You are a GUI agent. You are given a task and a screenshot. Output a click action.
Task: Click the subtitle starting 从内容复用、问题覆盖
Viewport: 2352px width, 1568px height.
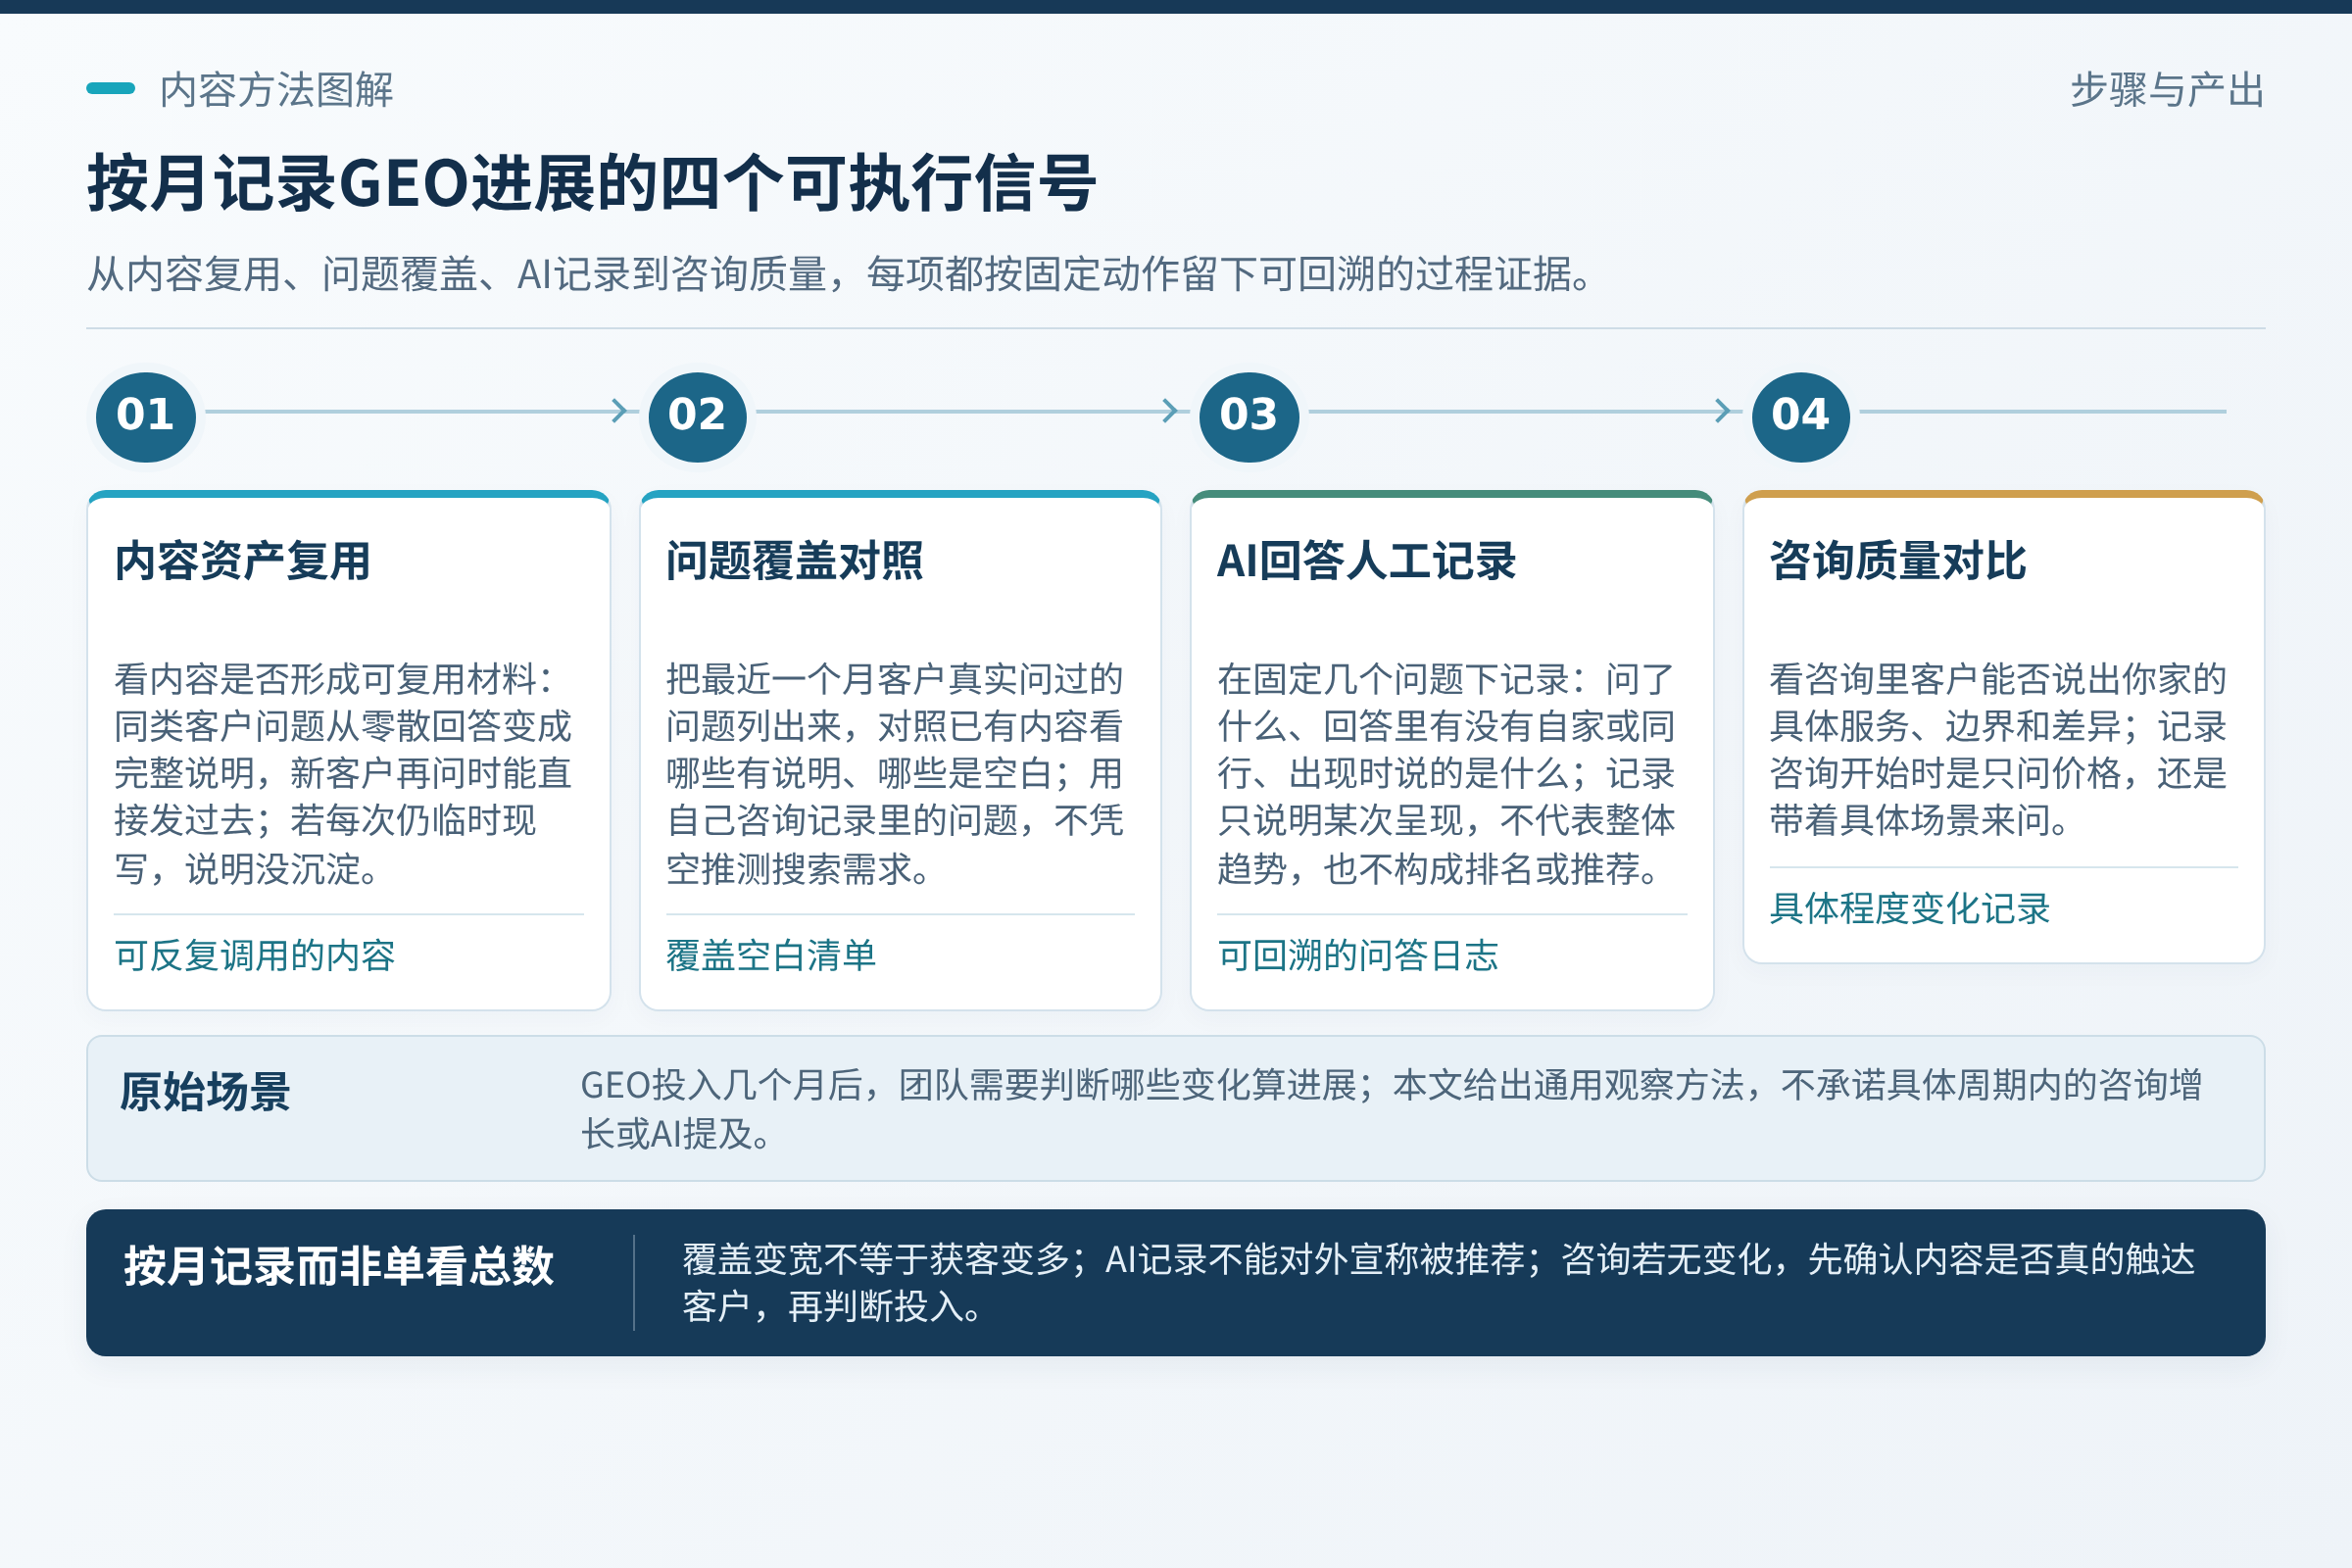pos(839,274)
